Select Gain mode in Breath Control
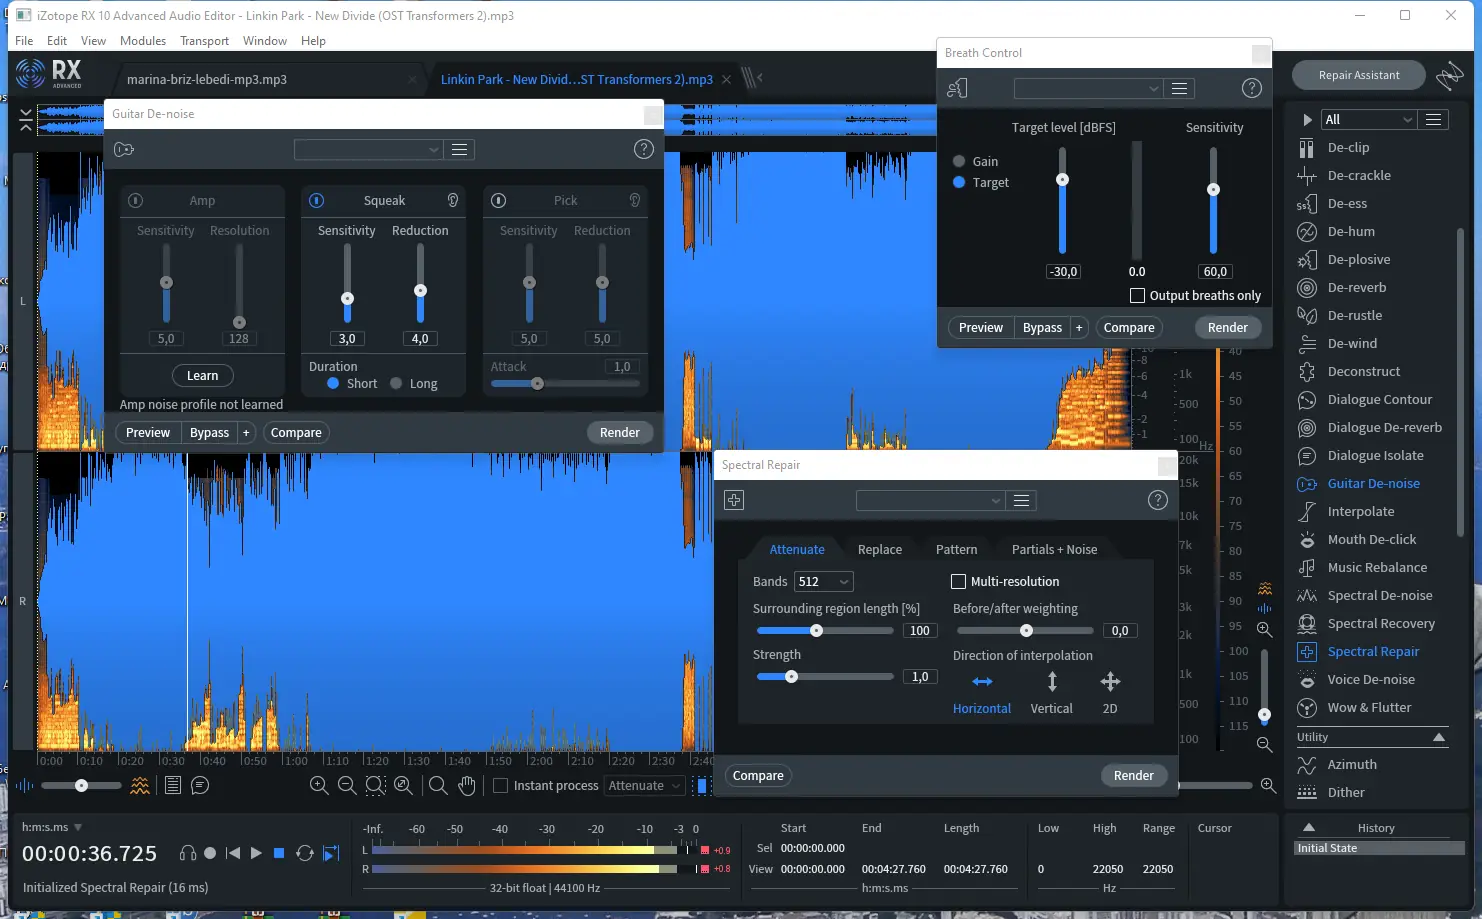1482x919 pixels. tap(959, 161)
